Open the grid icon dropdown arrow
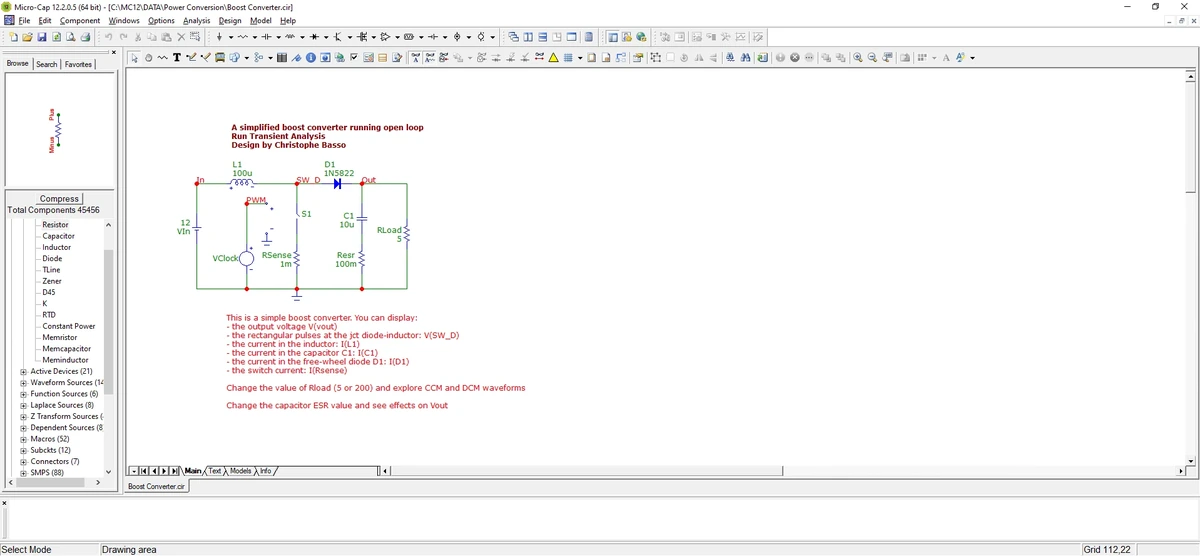The height and width of the screenshot is (556, 1200). (x=578, y=57)
